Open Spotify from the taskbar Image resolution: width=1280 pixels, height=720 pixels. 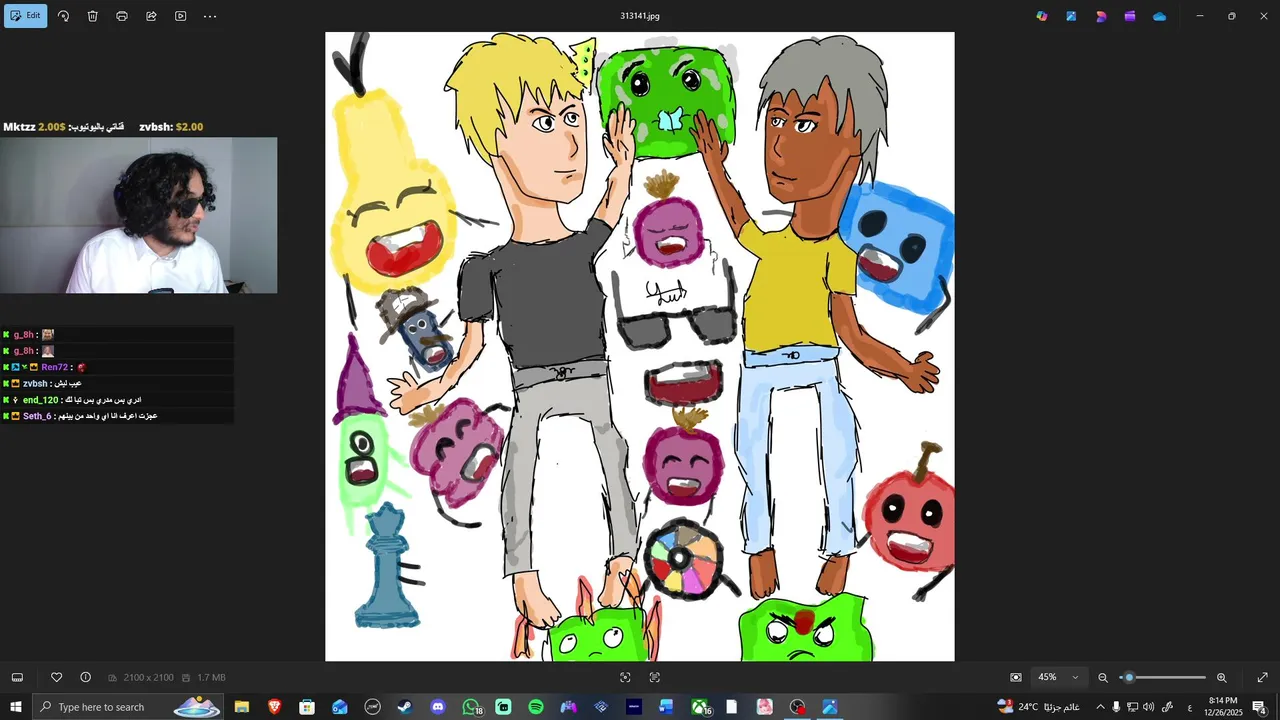coord(536,707)
